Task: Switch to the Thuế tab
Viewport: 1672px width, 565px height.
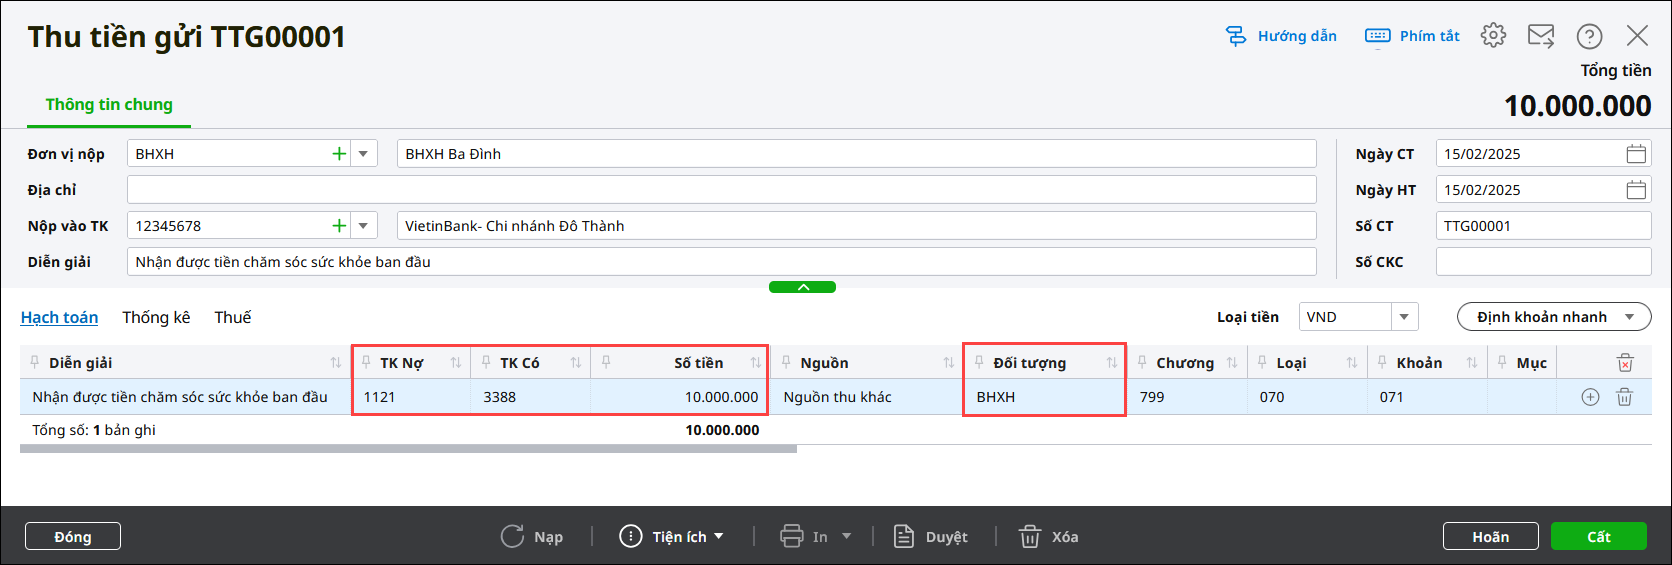Action: [233, 317]
